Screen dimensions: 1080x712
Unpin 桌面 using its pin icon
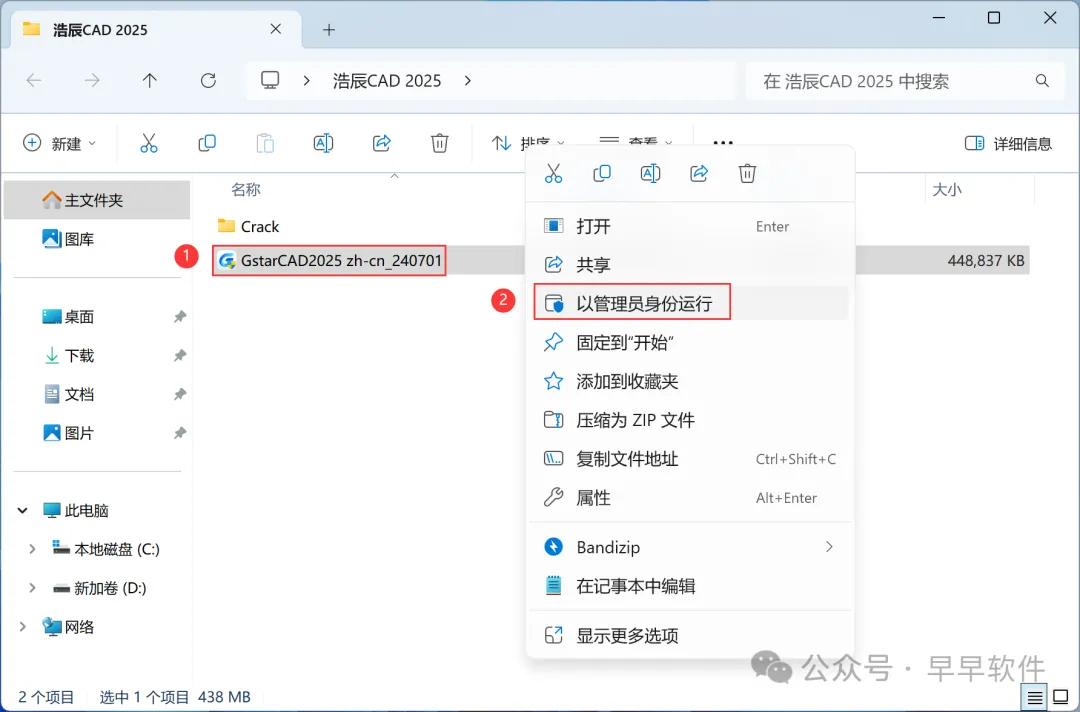180,317
